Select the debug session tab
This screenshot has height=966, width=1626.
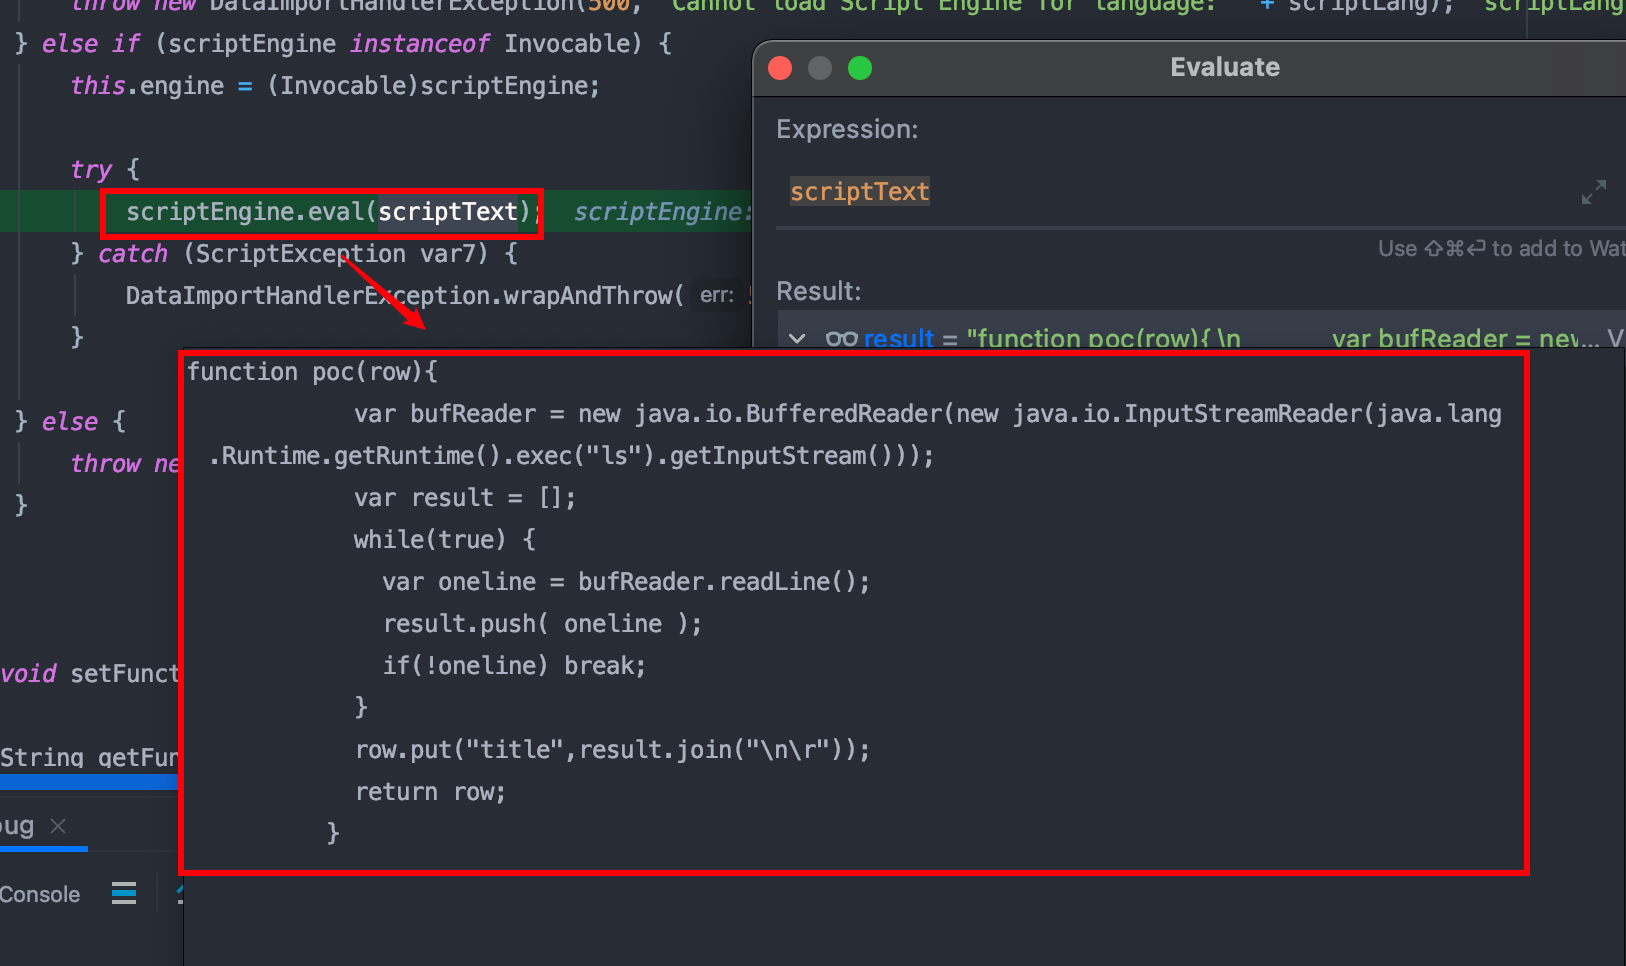coord(18,826)
